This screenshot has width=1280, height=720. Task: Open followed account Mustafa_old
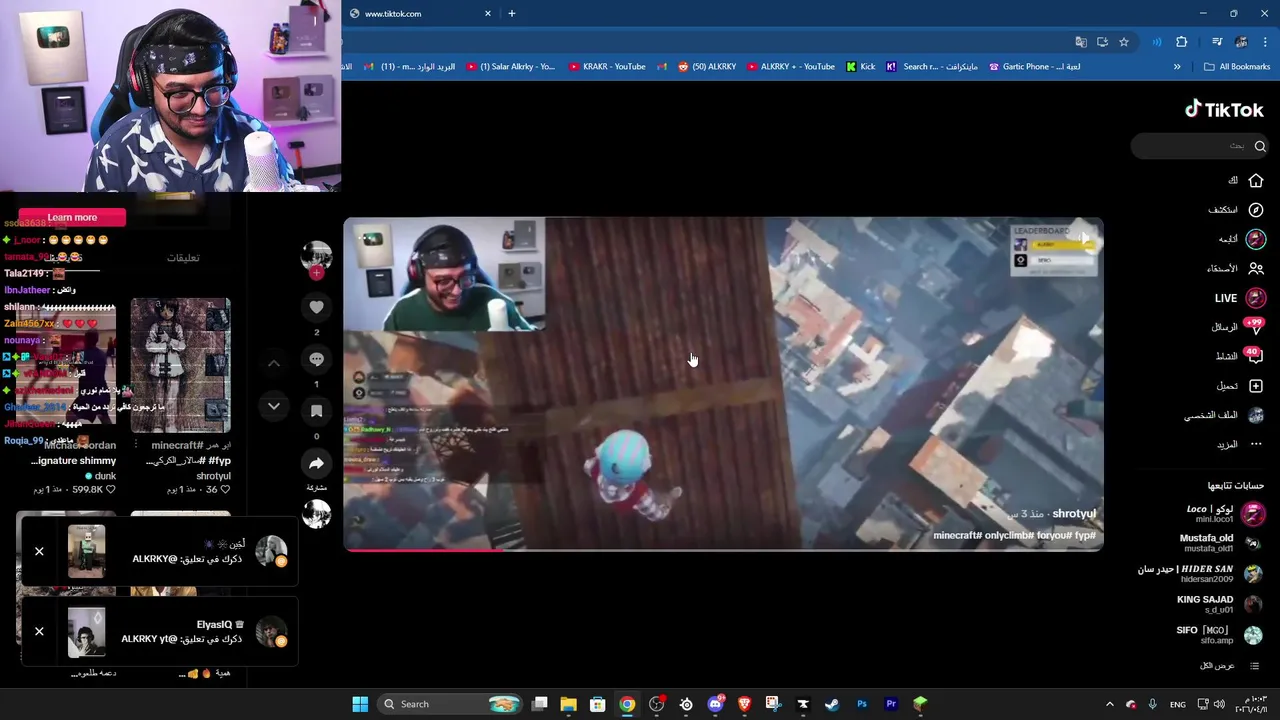click(1220, 543)
